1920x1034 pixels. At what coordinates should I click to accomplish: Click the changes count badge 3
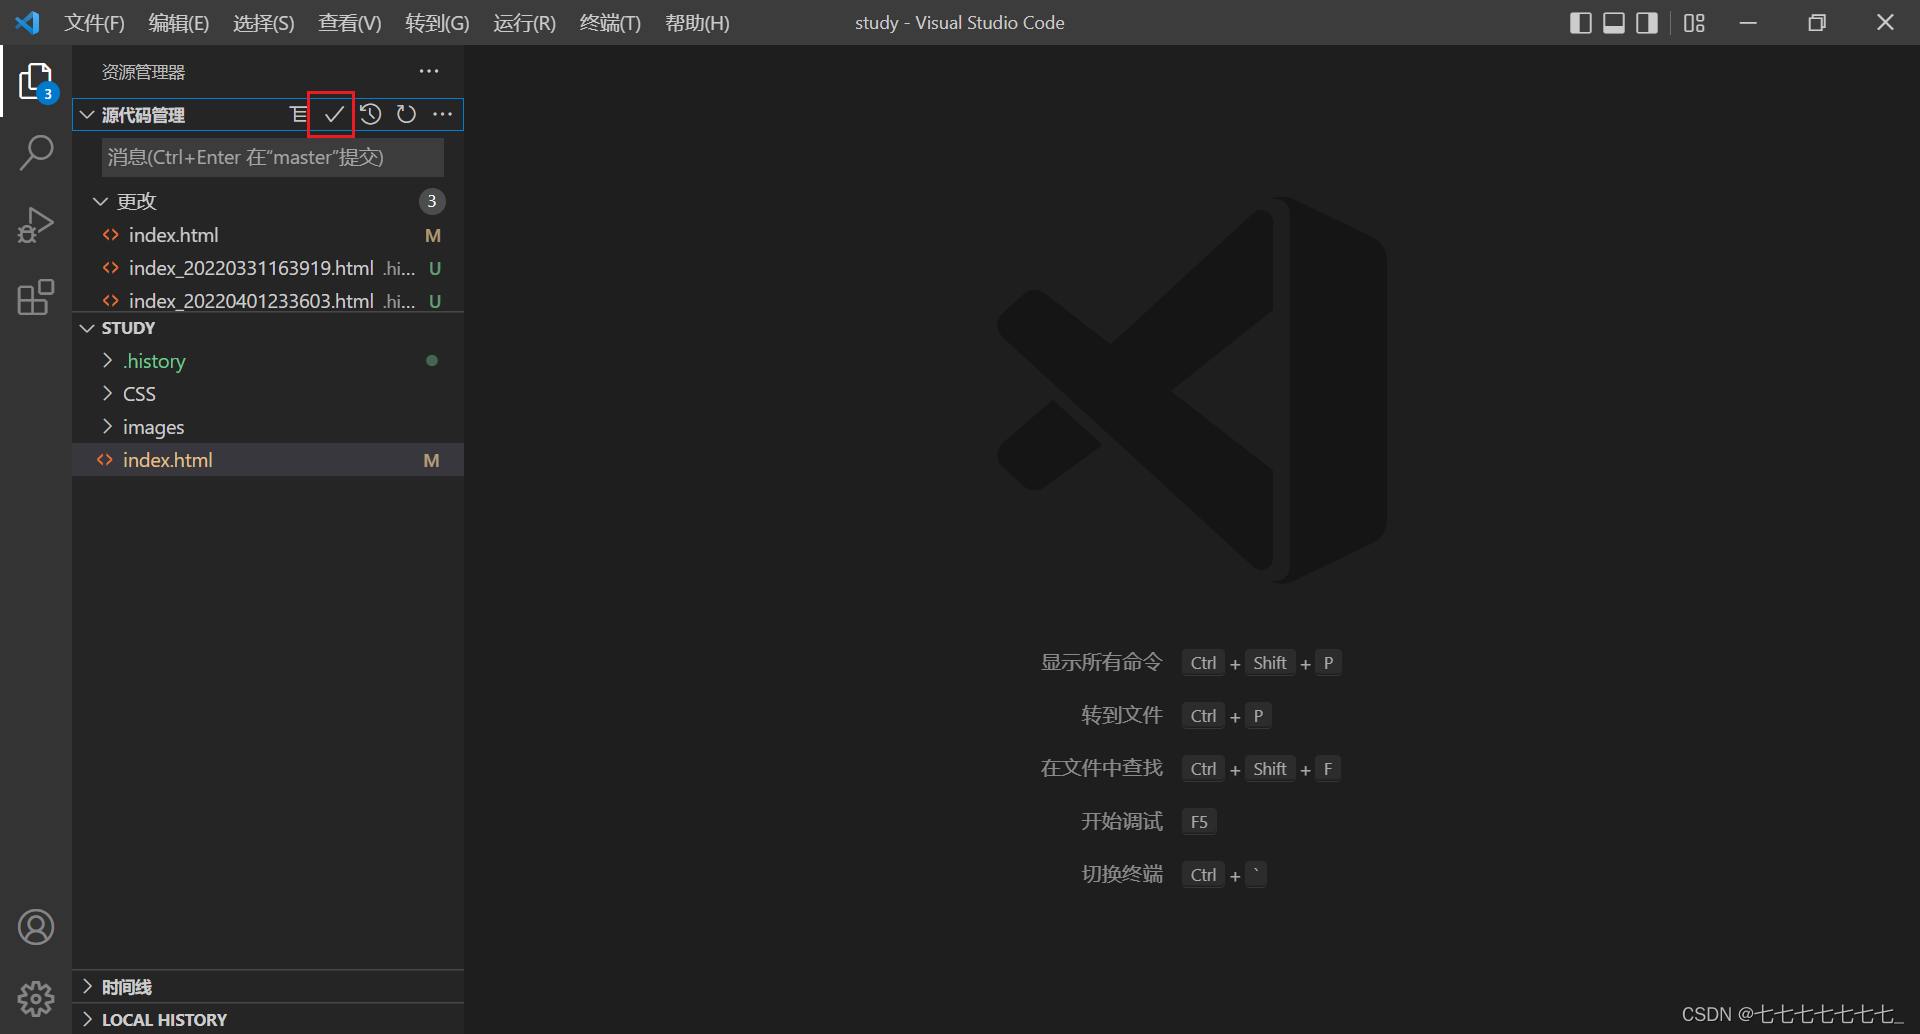432,201
